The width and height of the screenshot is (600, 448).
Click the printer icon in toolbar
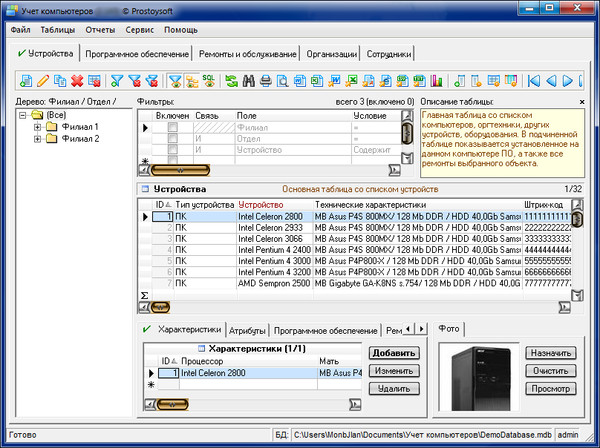[266, 80]
